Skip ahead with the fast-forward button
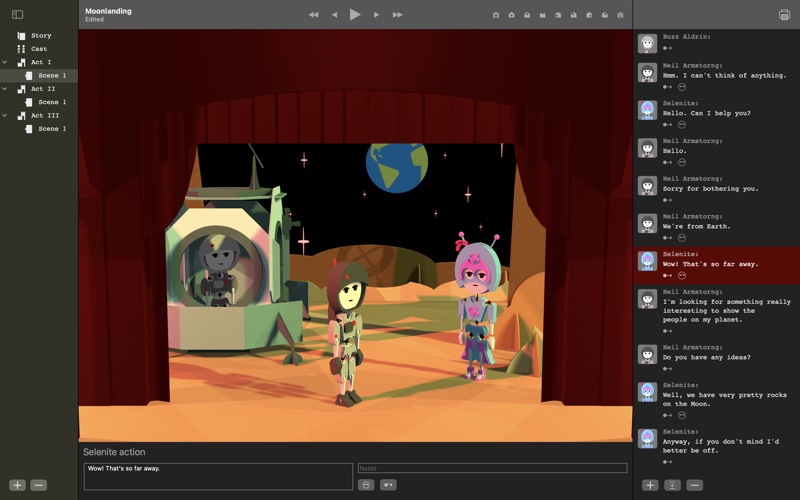800x500 pixels. point(397,15)
